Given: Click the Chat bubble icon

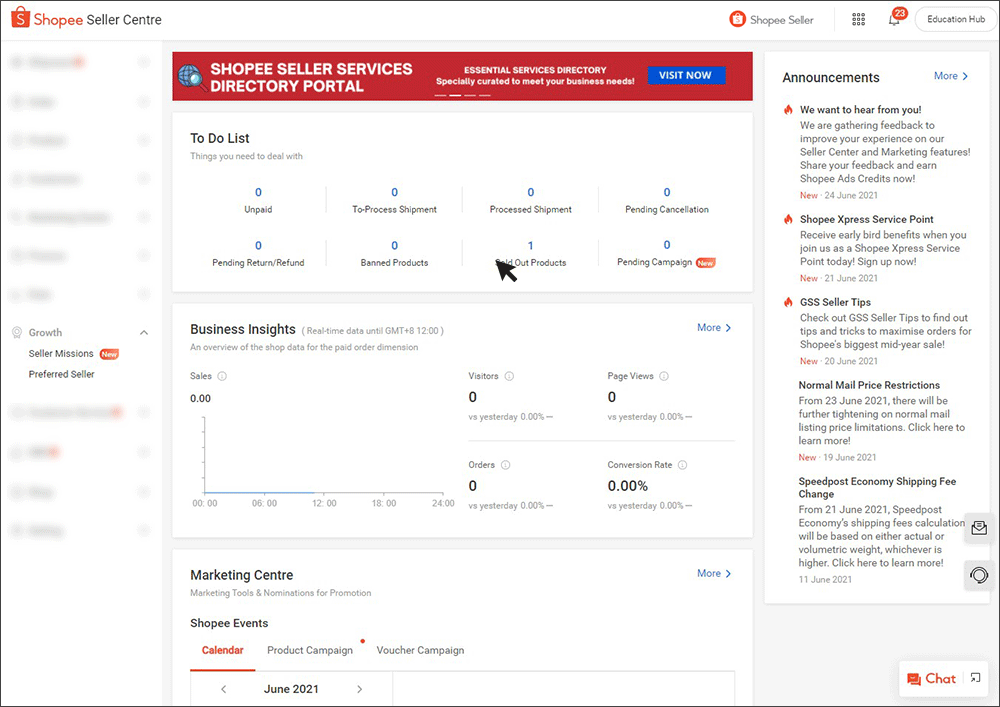Looking at the screenshot, I should [x=914, y=680].
